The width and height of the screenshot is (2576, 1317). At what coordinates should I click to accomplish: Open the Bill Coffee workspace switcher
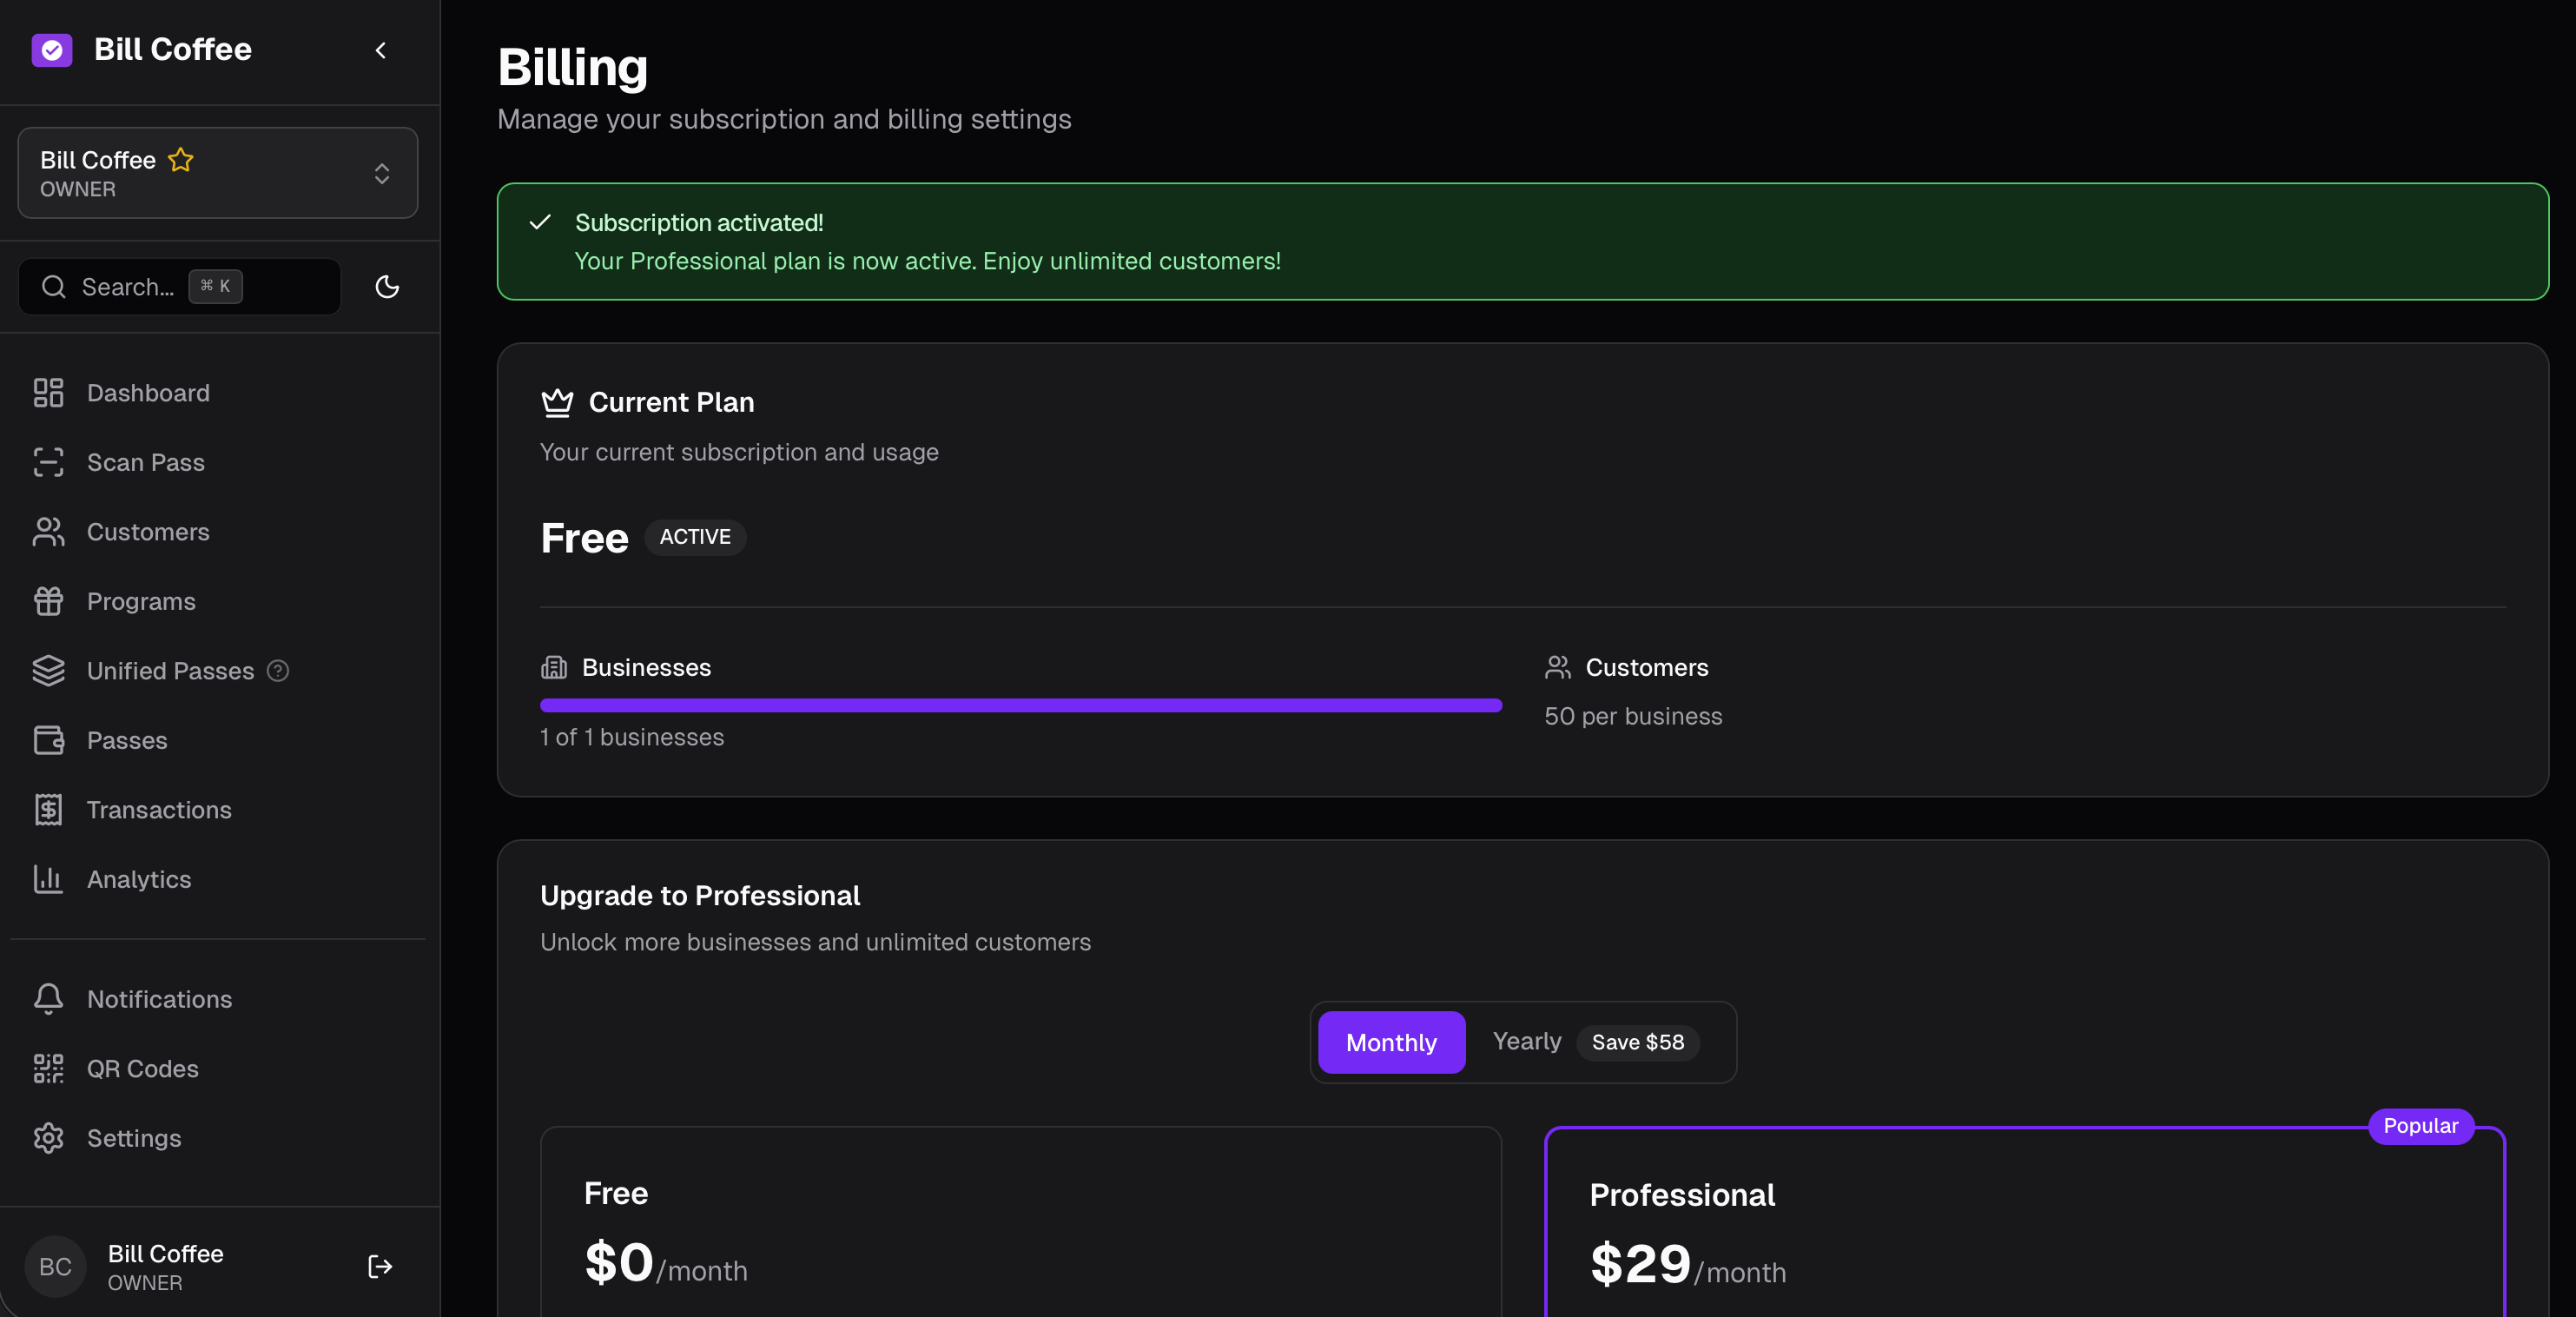(x=217, y=173)
